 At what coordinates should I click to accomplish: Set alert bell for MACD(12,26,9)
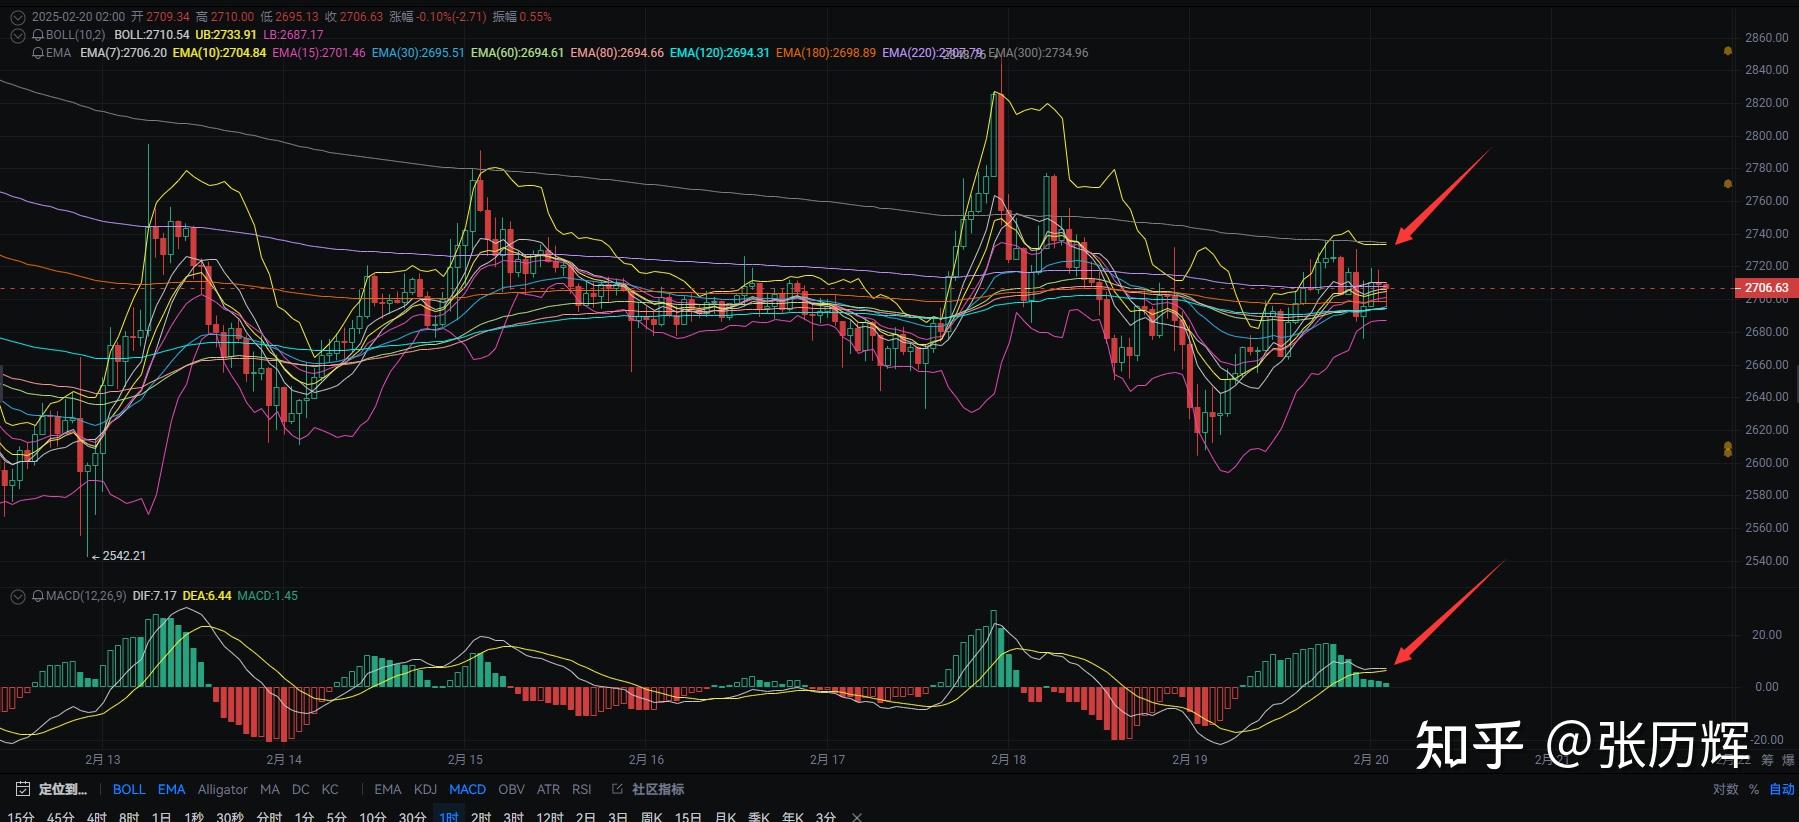[x=38, y=596]
